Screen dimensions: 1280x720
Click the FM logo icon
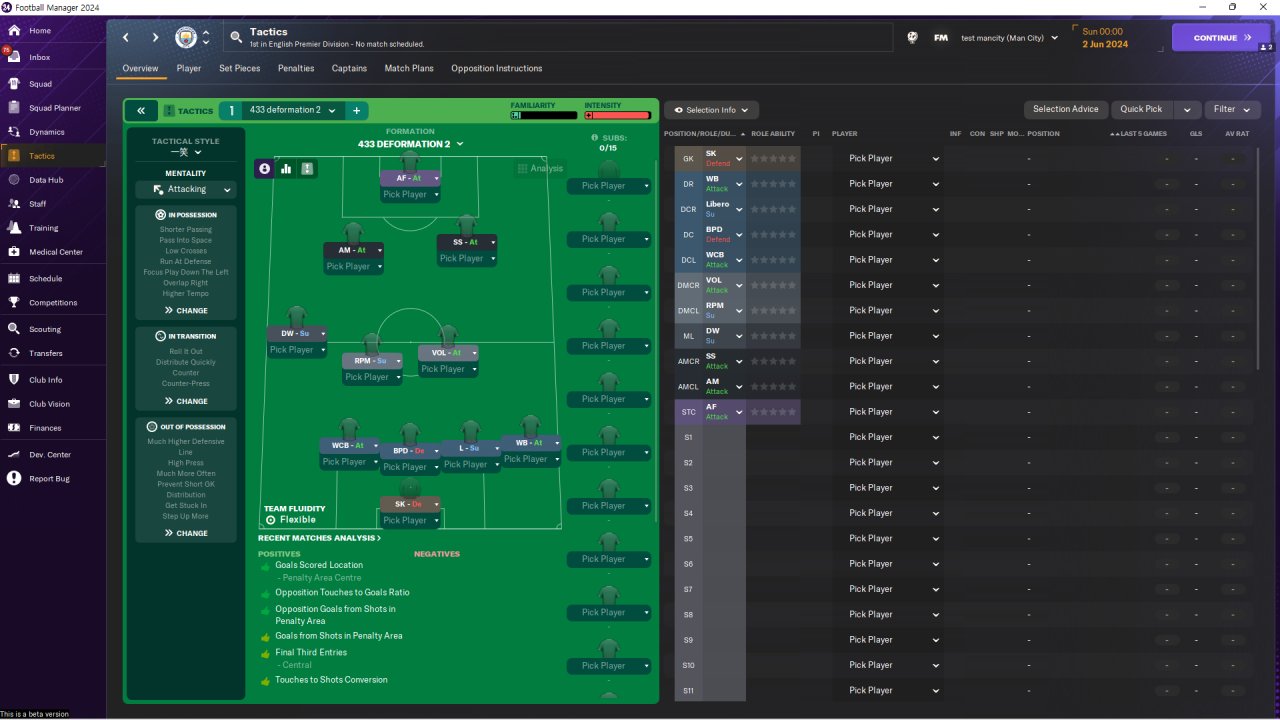pyautogui.click(x=941, y=38)
